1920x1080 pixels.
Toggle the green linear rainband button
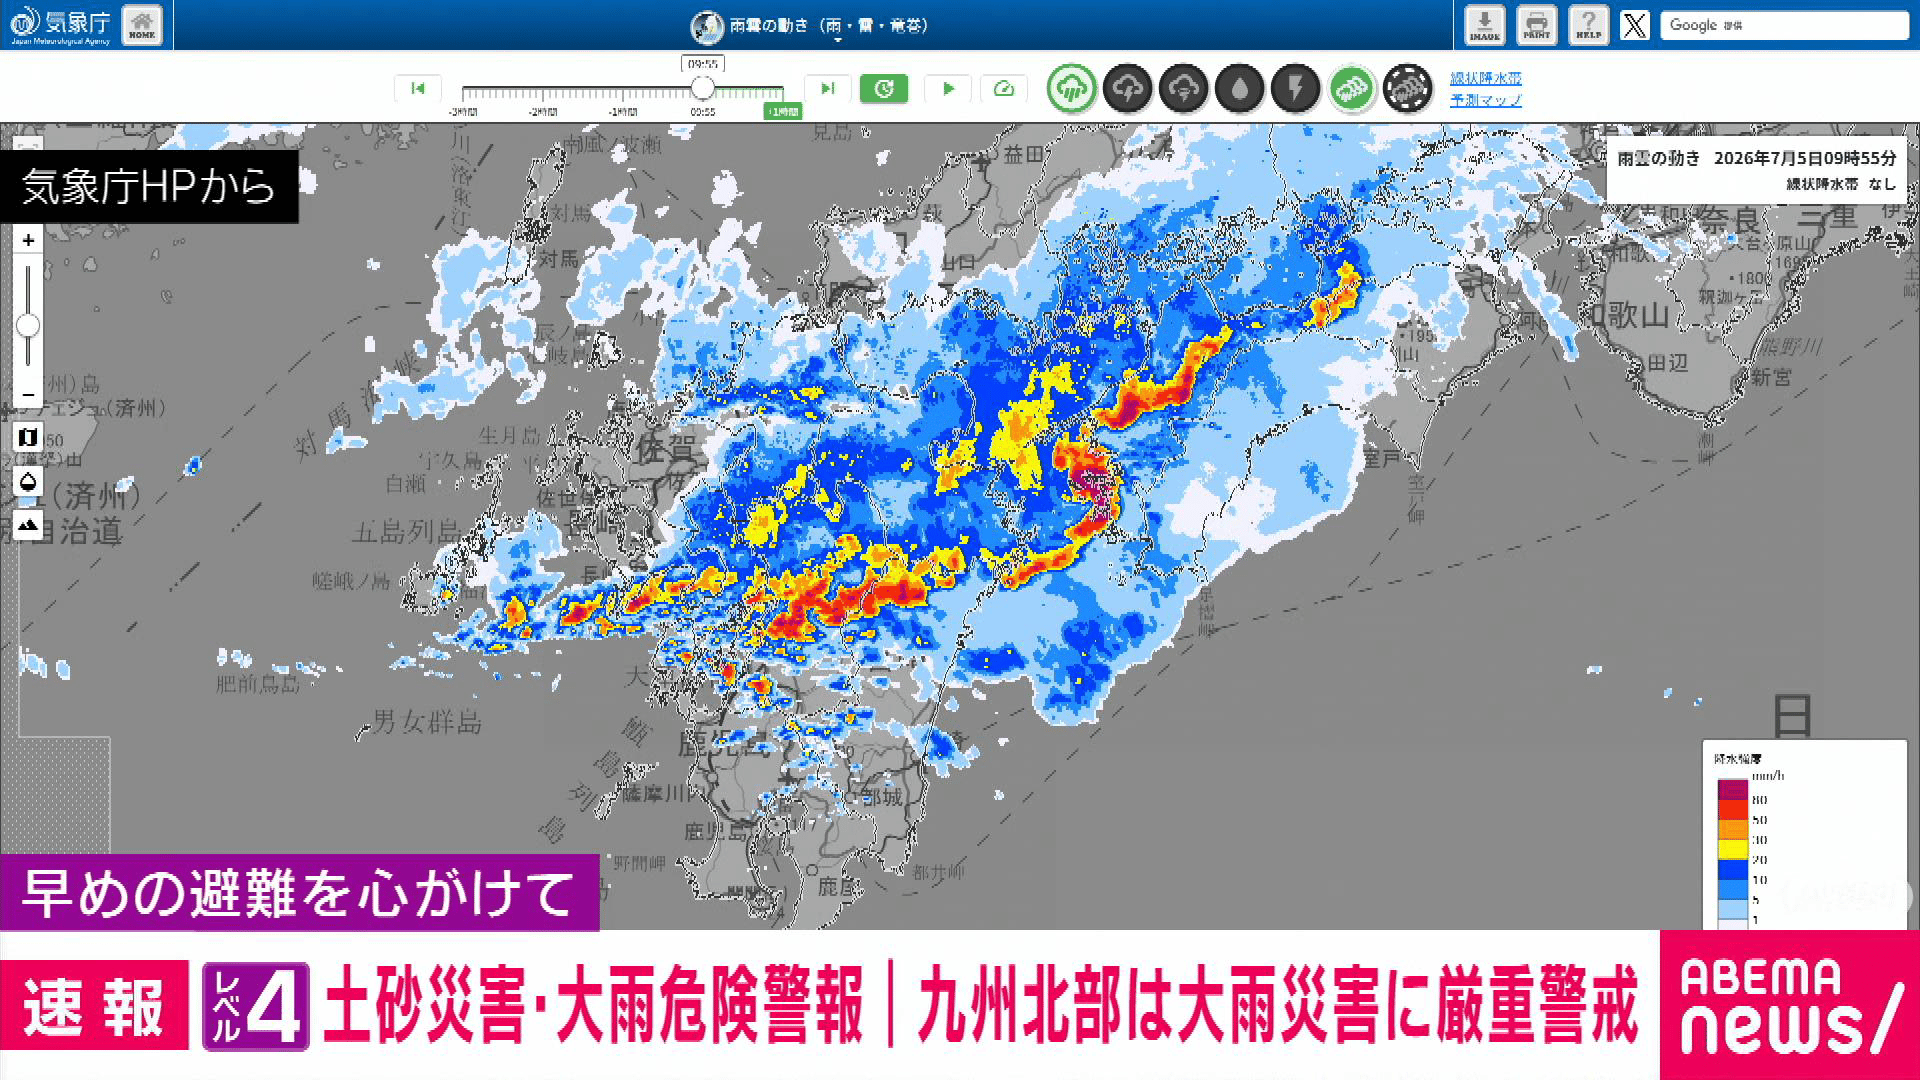click(1352, 89)
